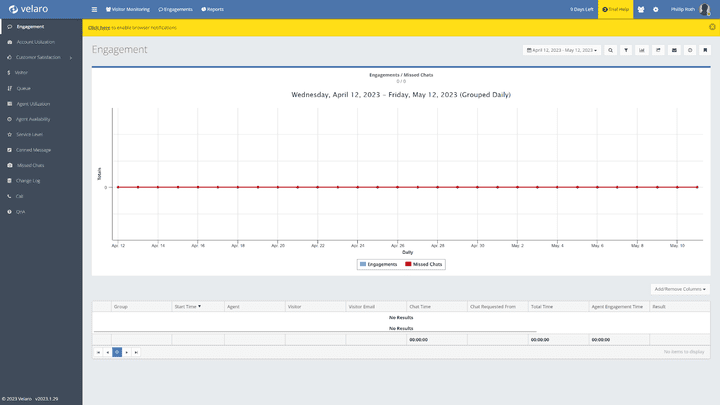This screenshot has width=720, height=405.
Task: Click the bar chart icon button
Action: coord(642,49)
